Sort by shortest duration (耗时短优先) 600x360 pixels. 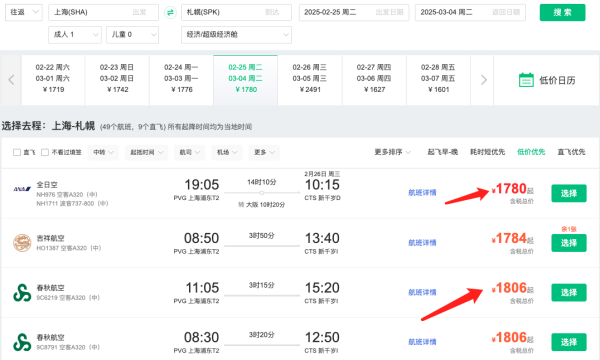[x=488, y=152]
